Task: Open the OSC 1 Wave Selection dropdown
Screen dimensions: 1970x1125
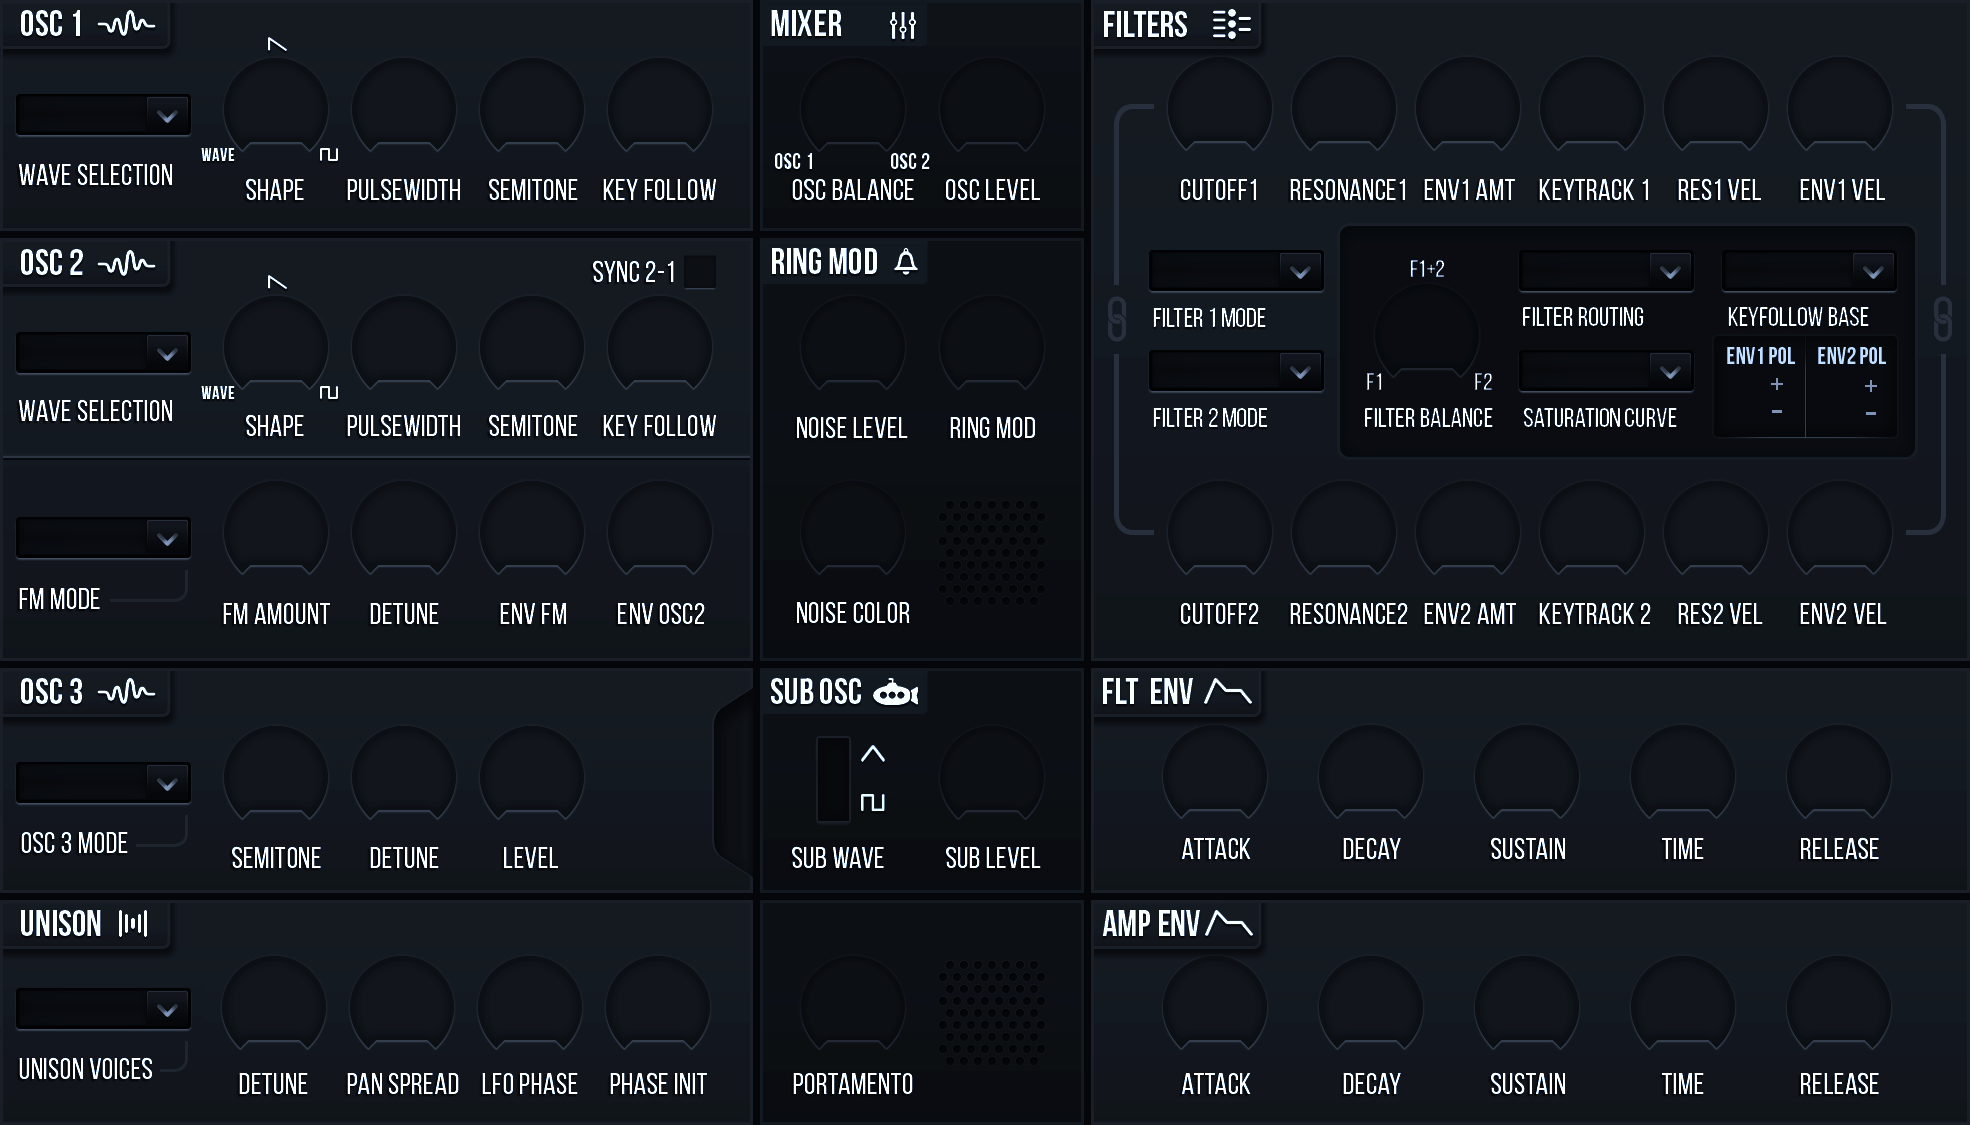Action: [x=103, y=115]
